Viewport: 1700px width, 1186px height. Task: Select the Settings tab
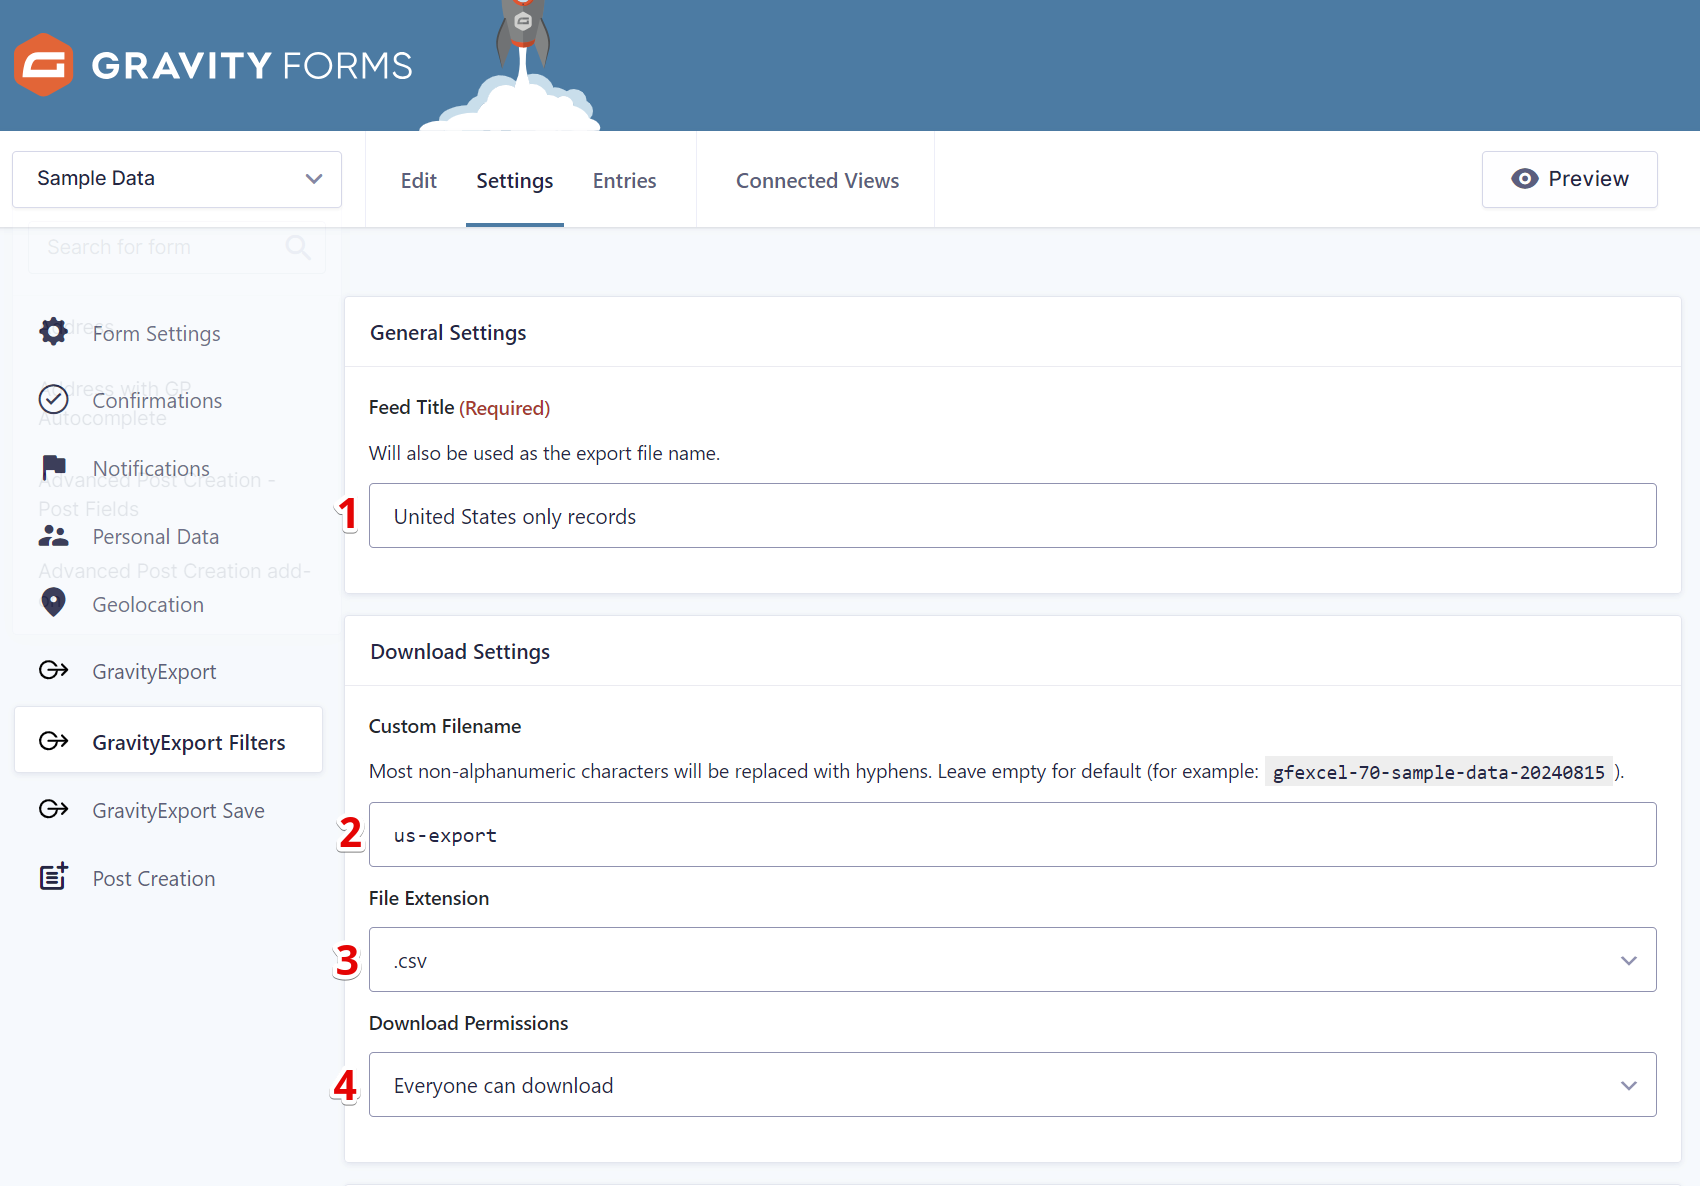click(x=515, y=181)
